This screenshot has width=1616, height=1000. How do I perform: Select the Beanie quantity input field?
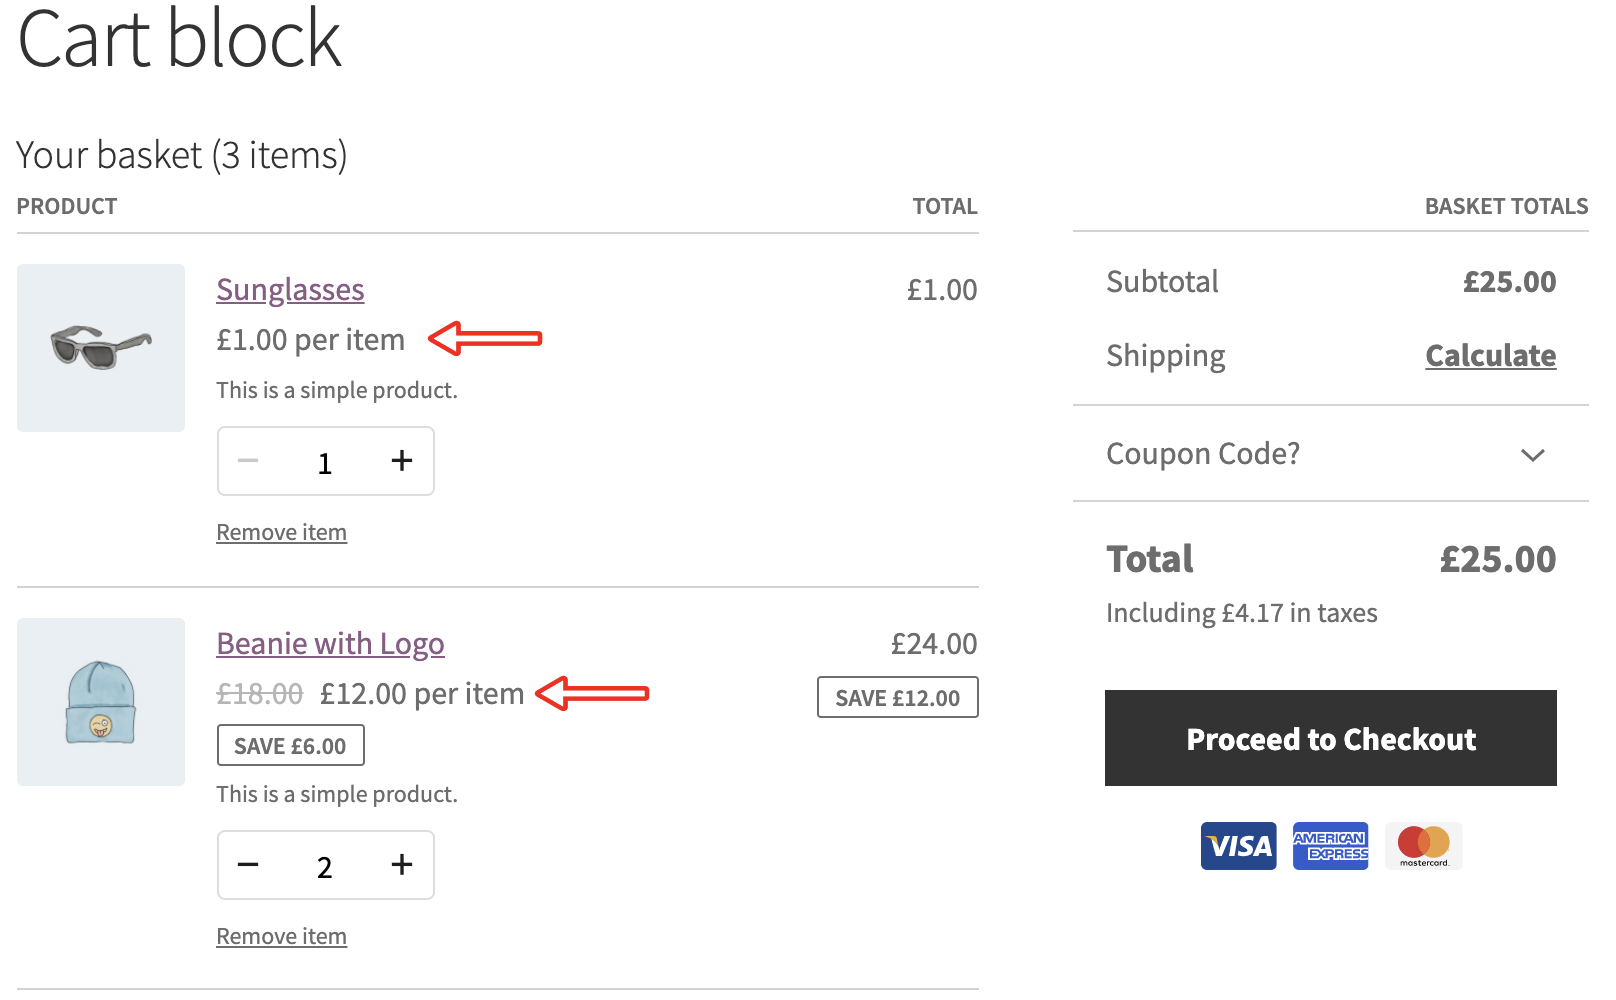click(x=325, y=865)
